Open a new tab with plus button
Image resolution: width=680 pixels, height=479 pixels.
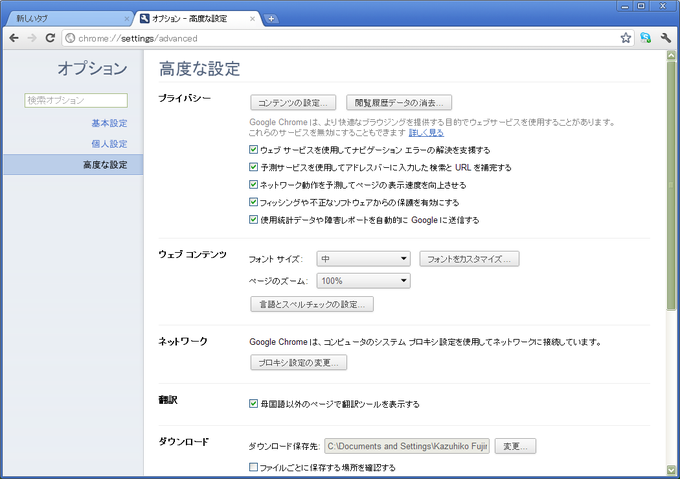pyautogui.click(x=271, y=19)
